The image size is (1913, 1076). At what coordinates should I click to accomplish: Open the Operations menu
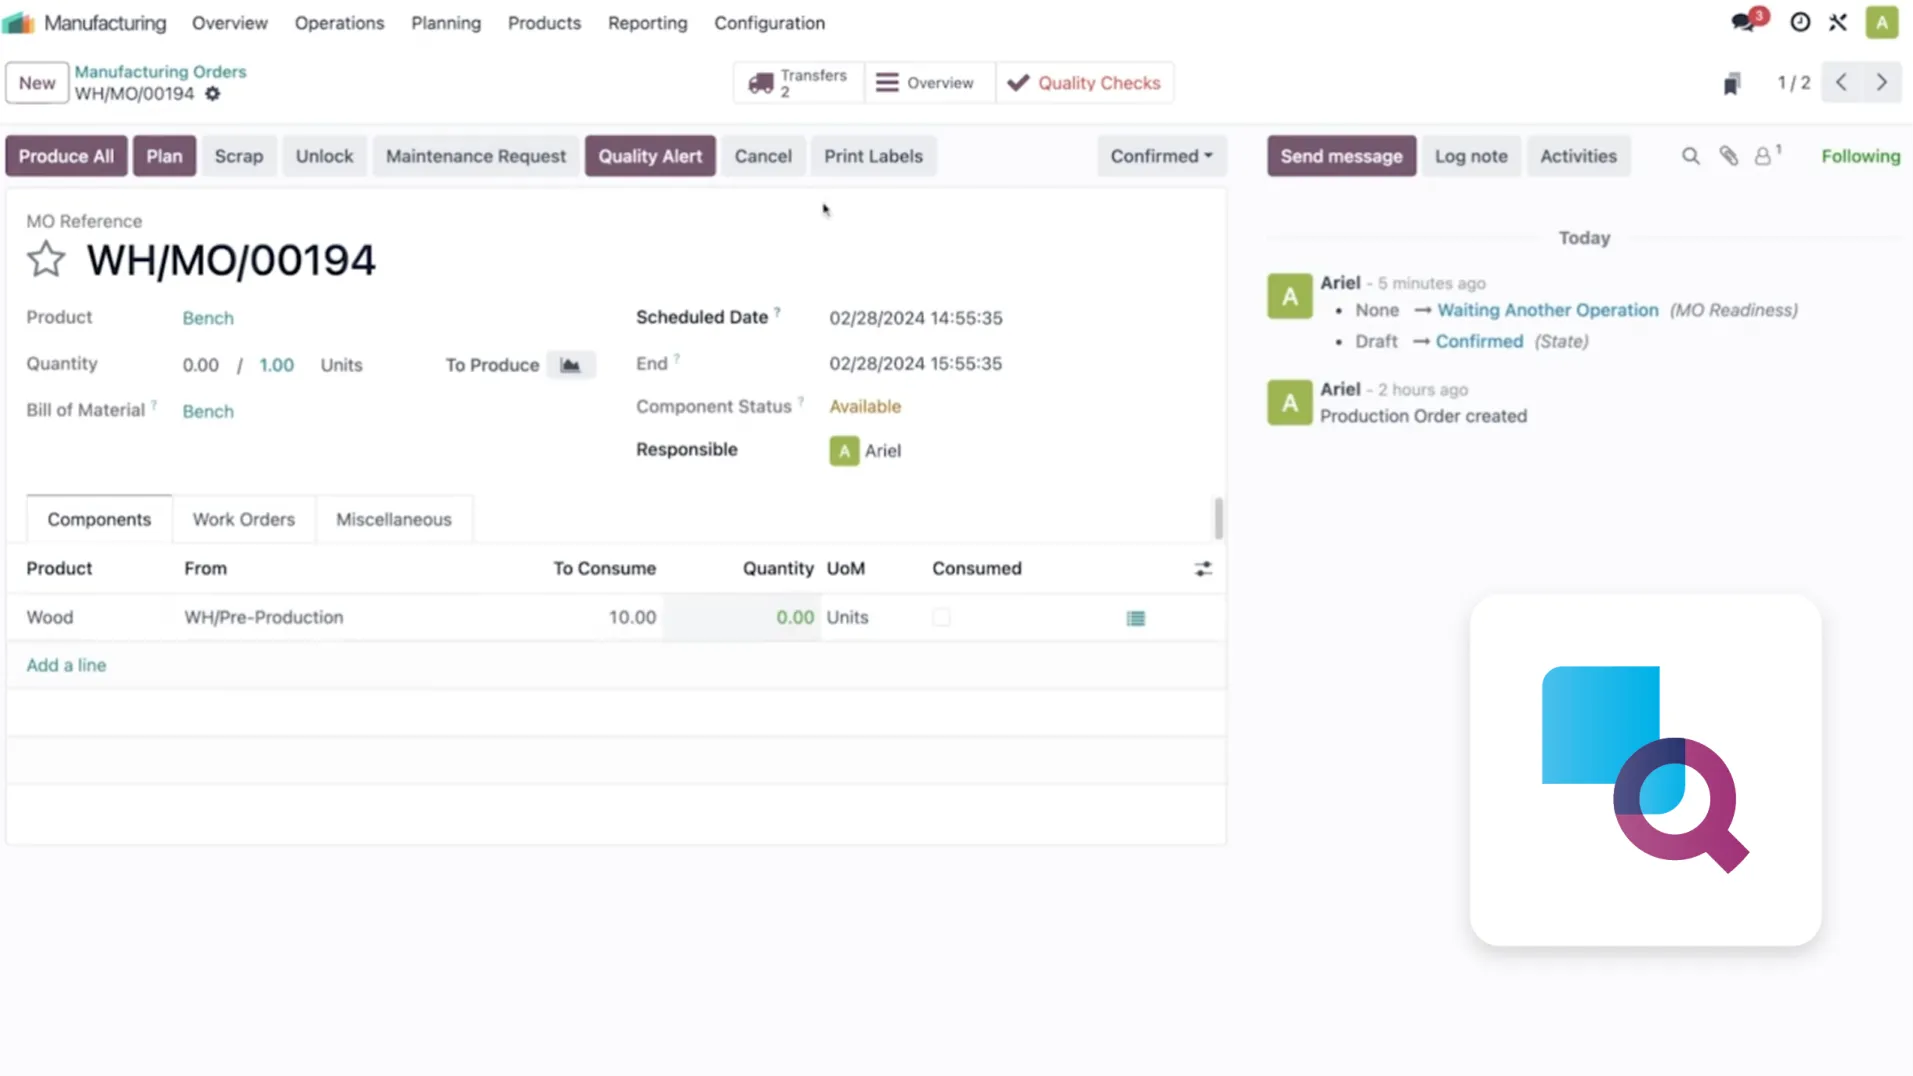click(x=339, y=23)
